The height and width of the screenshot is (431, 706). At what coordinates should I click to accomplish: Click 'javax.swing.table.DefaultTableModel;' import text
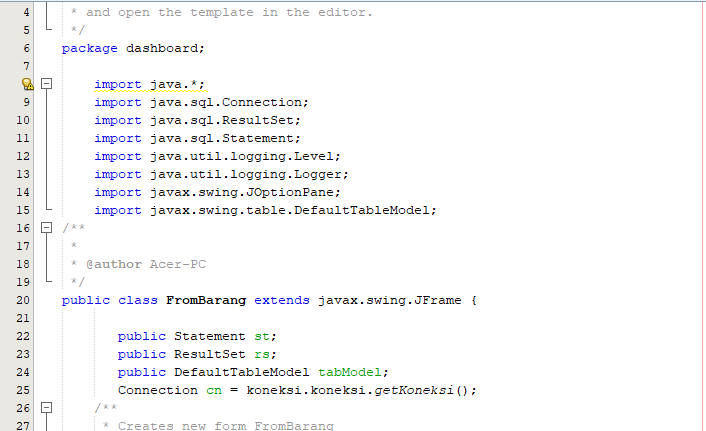click(x=293, y=210)
